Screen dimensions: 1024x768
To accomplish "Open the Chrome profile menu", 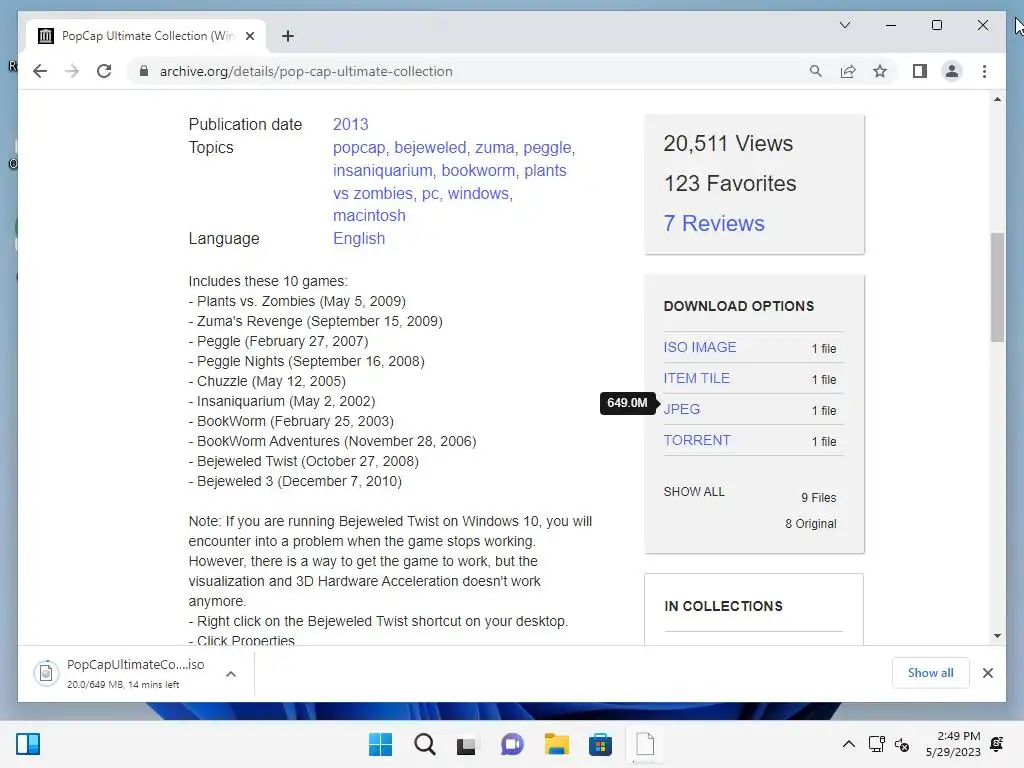I will pos(952,71).
